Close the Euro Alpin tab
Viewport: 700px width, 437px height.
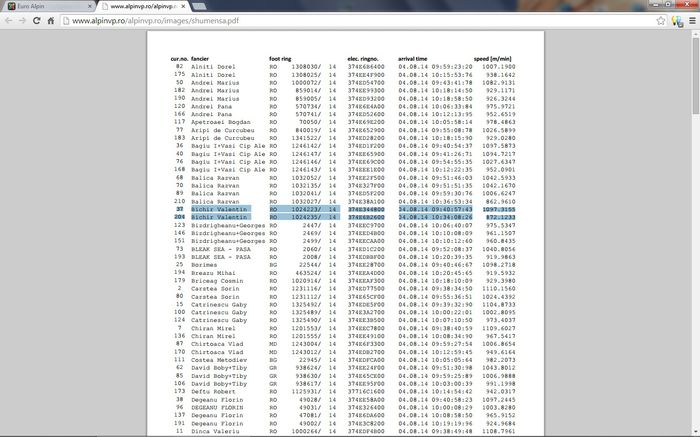pos(91,6)
